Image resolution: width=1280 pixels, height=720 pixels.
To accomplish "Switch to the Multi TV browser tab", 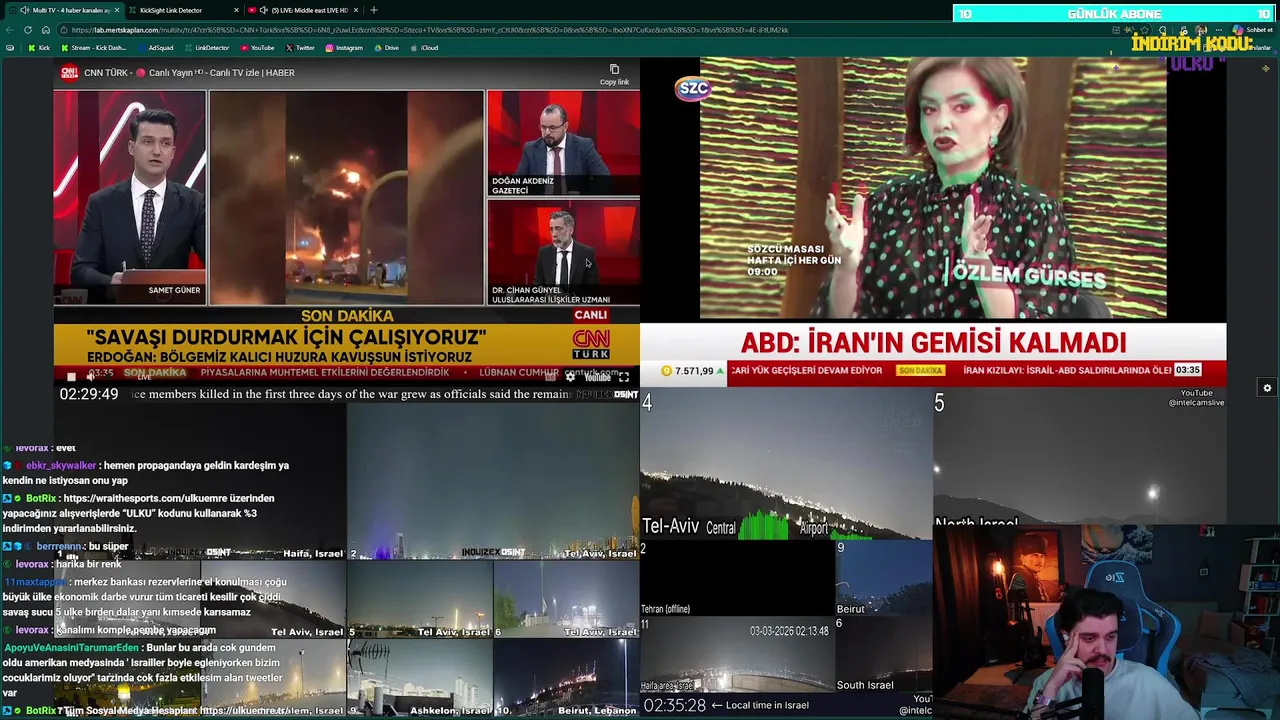I will click(x=64, y=10).
